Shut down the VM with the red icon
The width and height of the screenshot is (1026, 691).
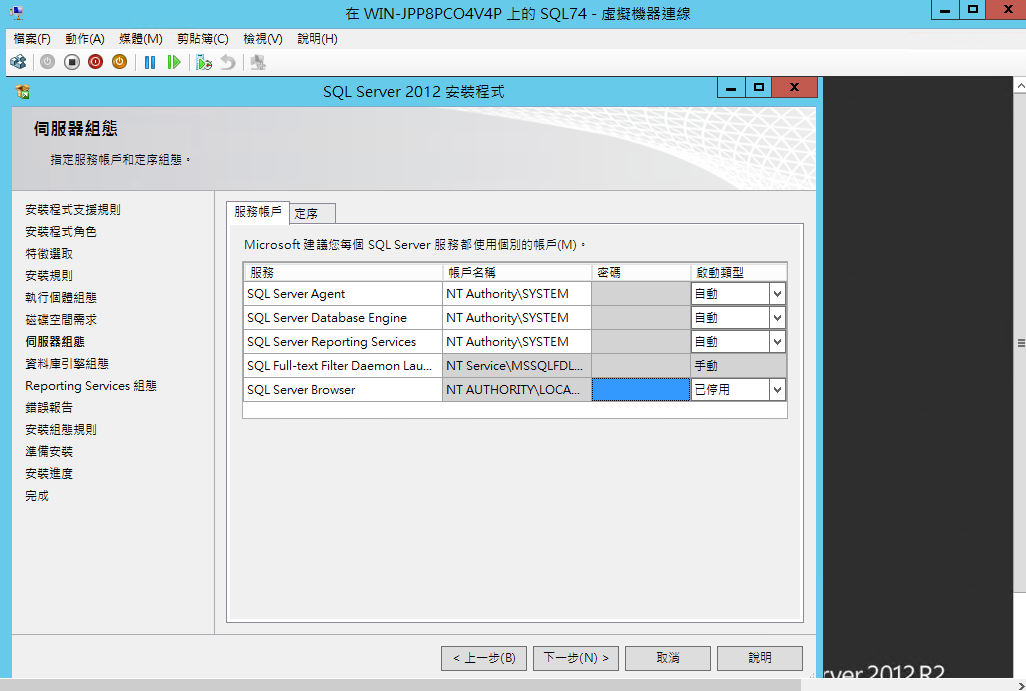(96, 62)
